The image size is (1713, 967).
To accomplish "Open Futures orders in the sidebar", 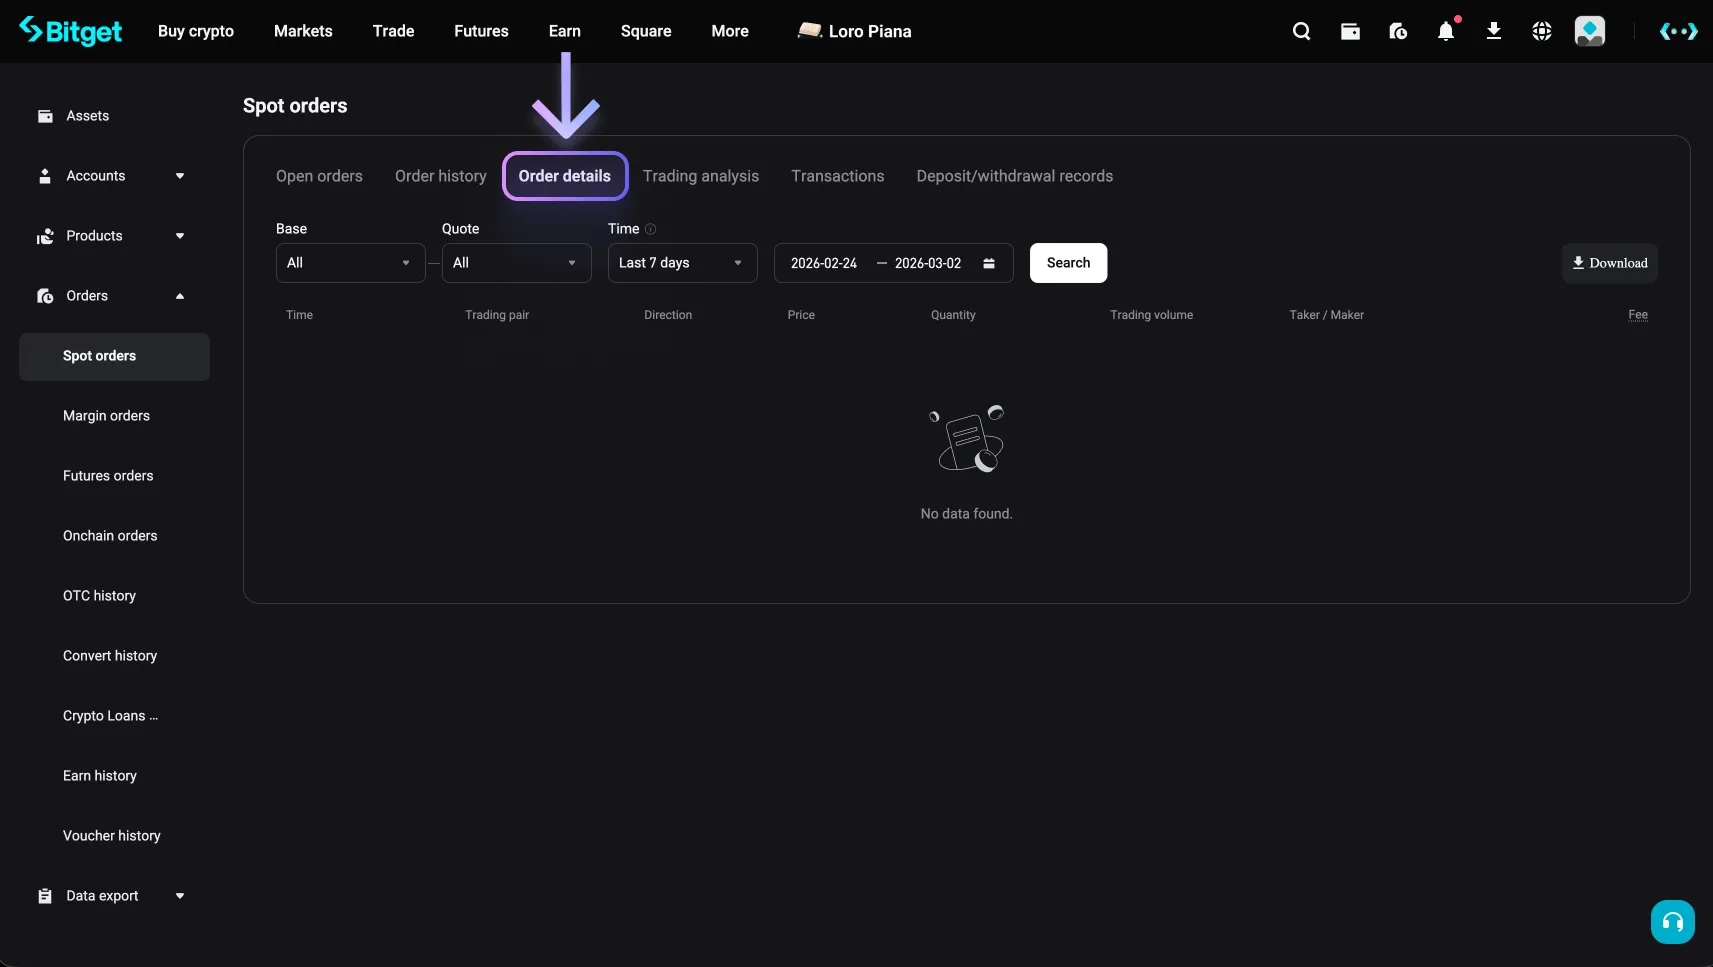I will [x=108, y=476].
